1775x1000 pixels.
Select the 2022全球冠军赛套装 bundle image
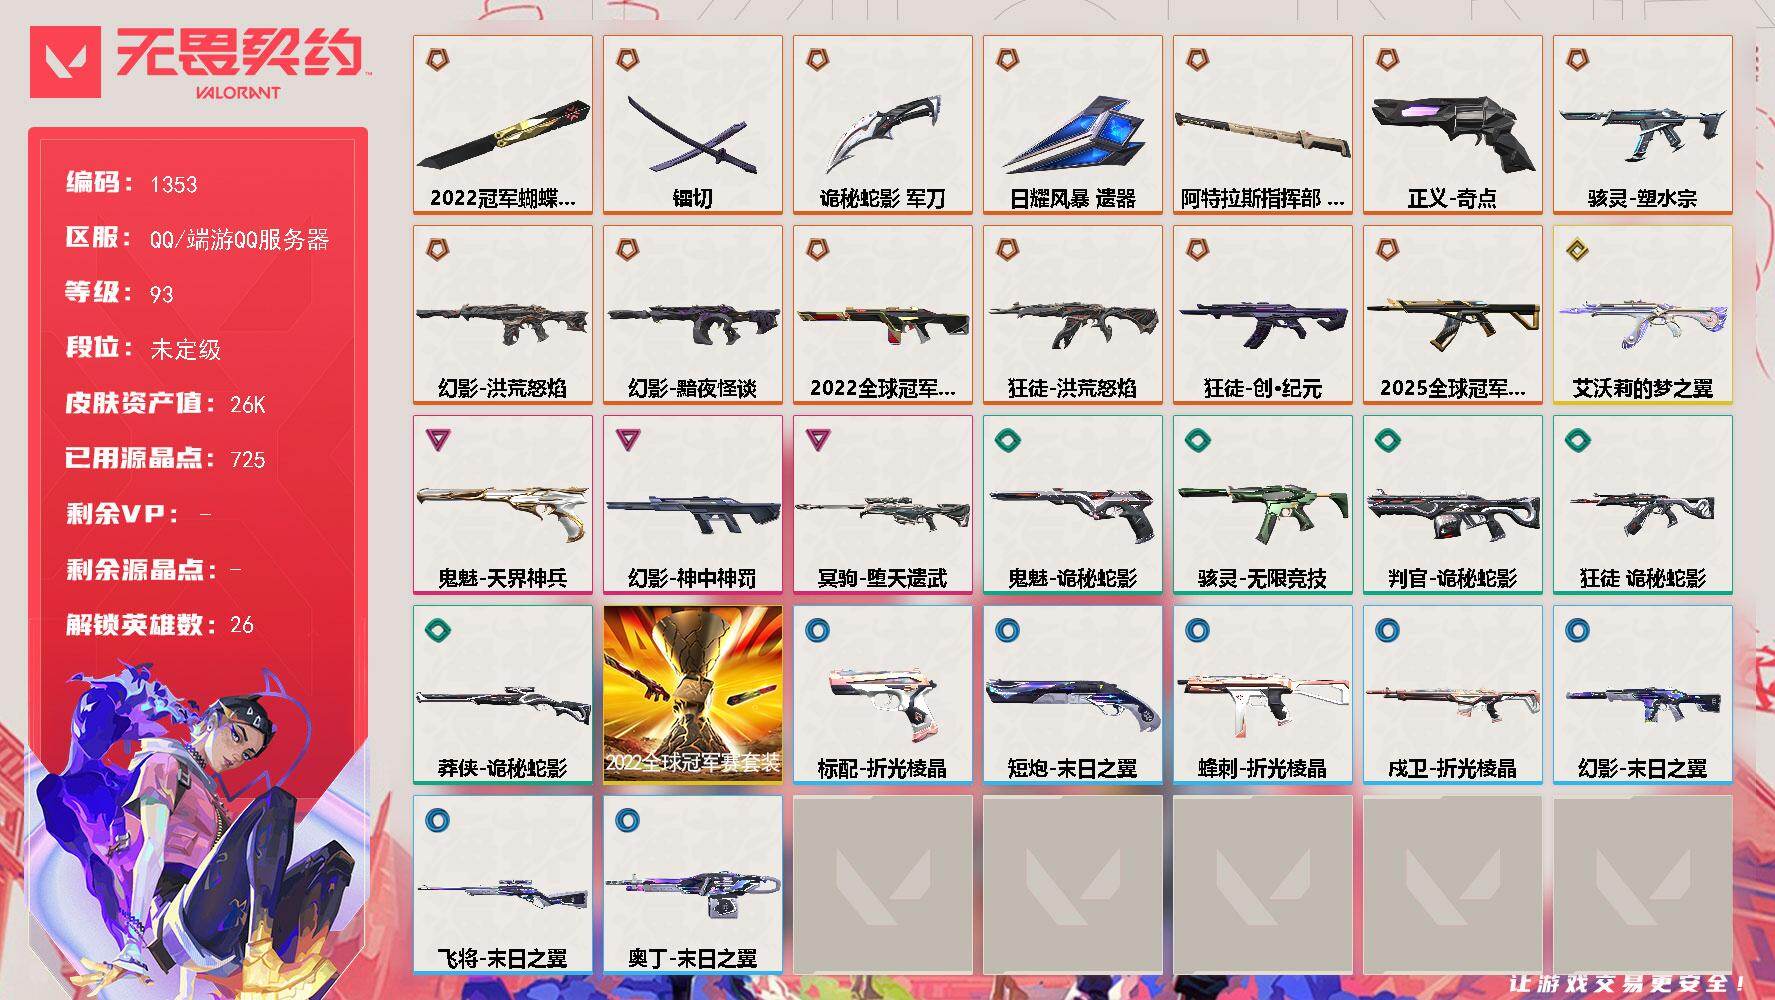[x=693, y=694]
